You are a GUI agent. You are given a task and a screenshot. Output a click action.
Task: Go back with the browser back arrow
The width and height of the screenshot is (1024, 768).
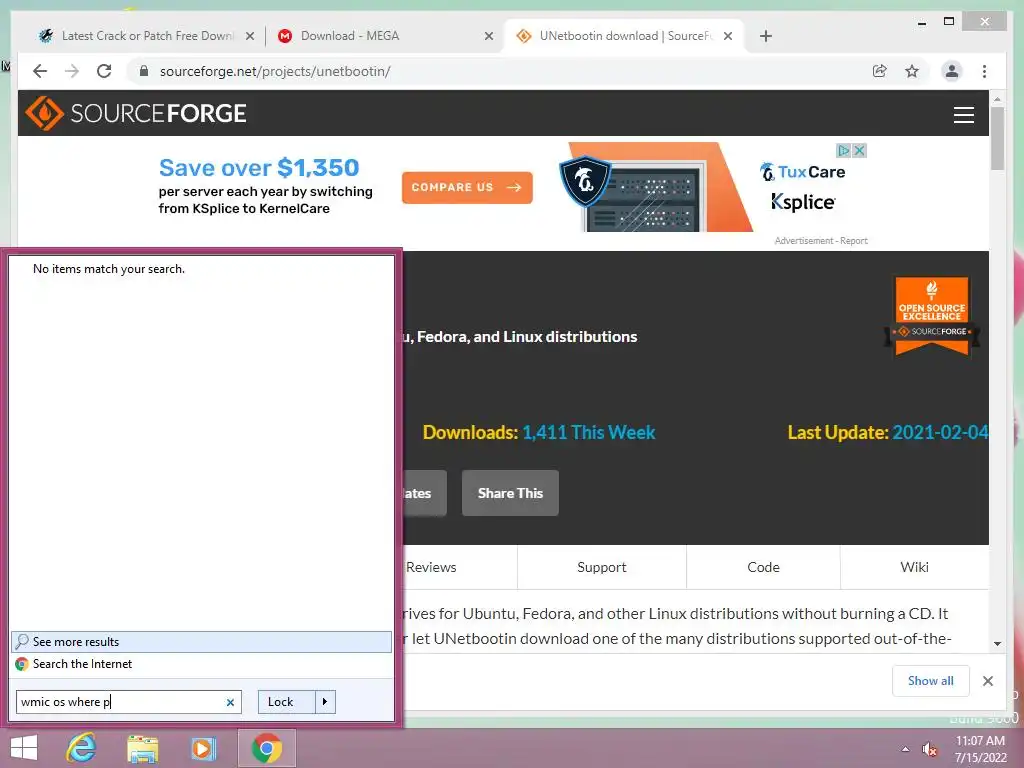(x=40, y=71)
